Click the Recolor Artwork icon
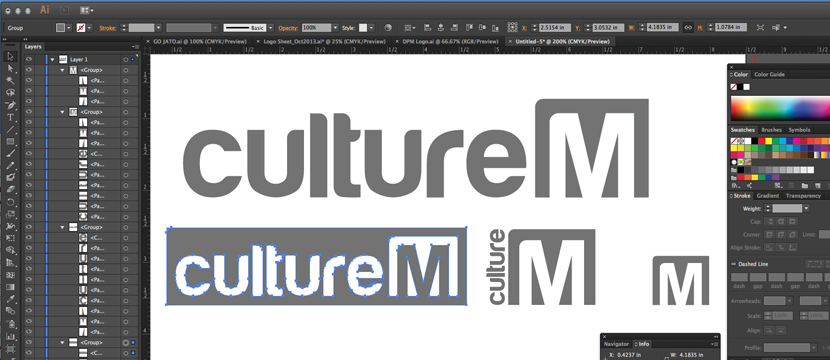This screenshot has width=830, height=360. coord(388,28)
